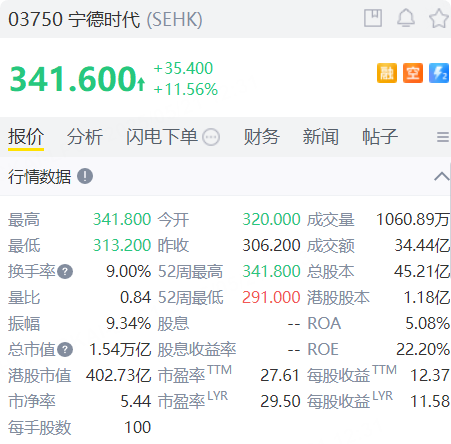Click the help icon beside 总市值
451x444 pixels.
pos(65,350)
